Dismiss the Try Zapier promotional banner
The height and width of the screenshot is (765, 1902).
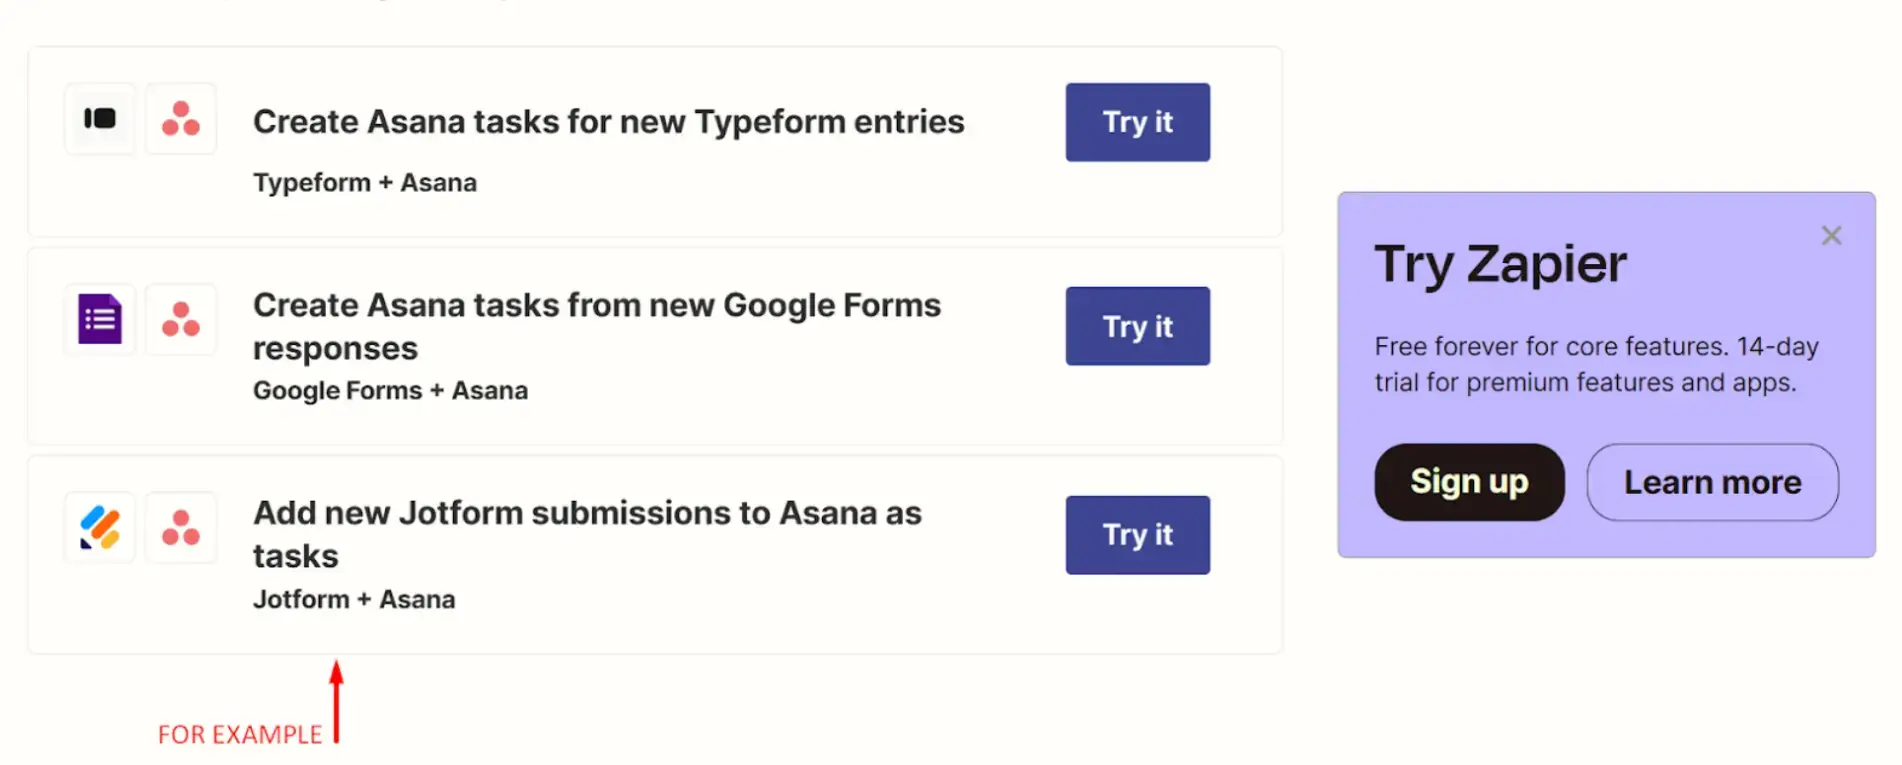click(1831, 235)
